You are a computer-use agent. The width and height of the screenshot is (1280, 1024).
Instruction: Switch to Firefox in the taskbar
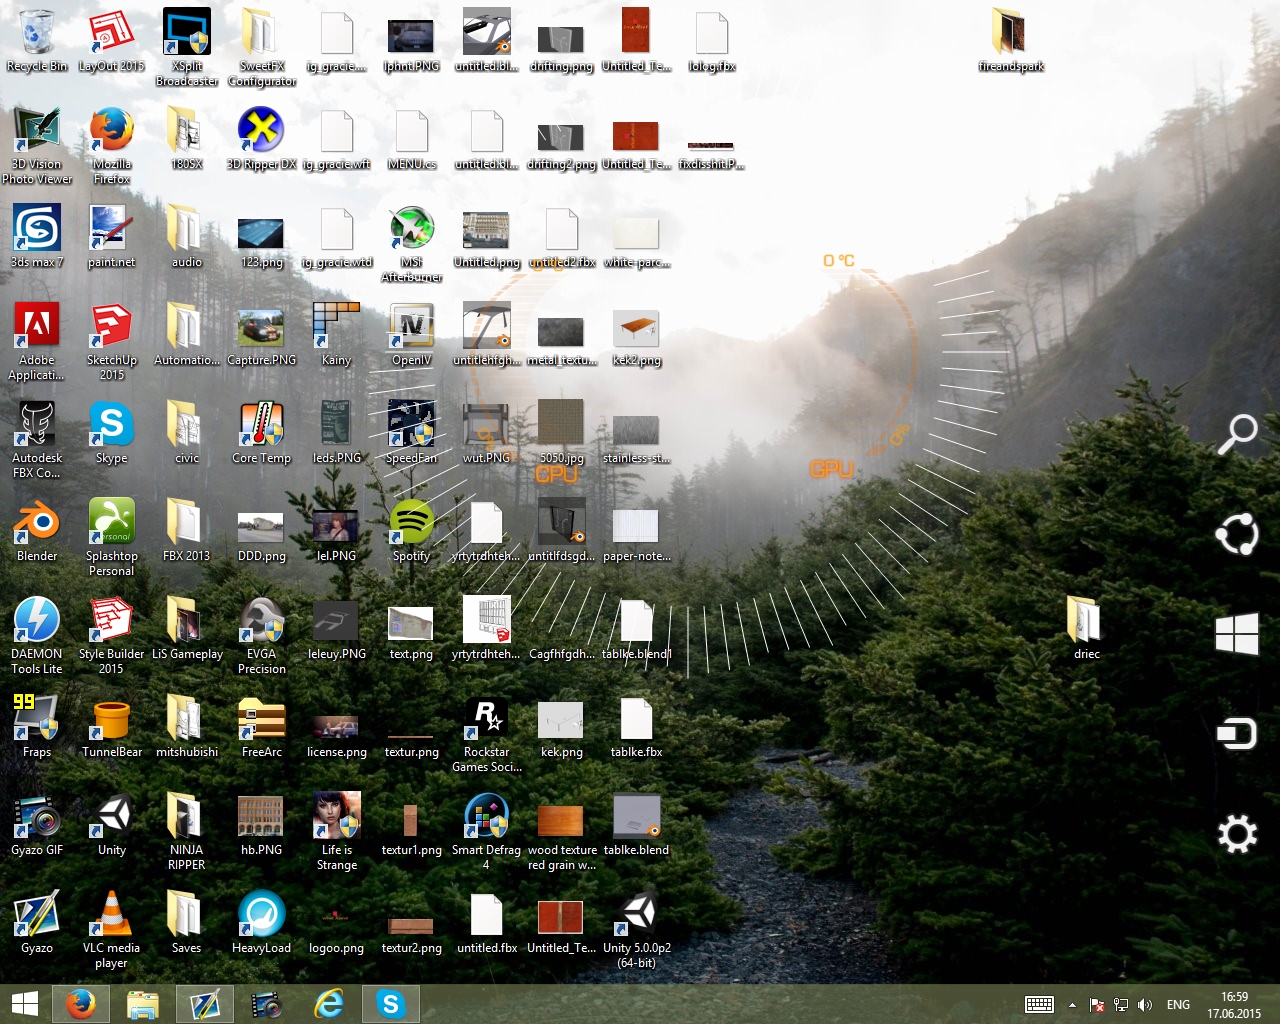pos(81,1004)
